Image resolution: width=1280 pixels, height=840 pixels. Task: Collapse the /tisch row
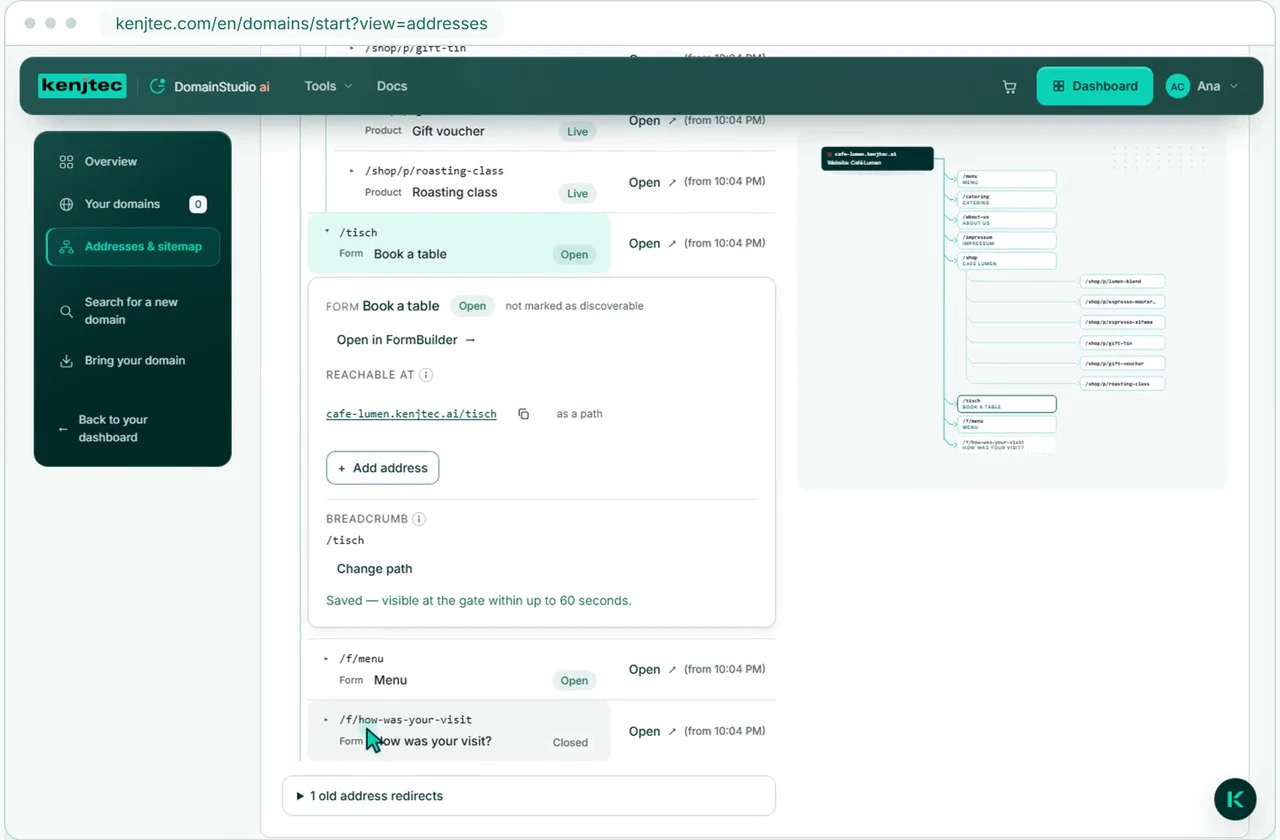coord(327,232)
